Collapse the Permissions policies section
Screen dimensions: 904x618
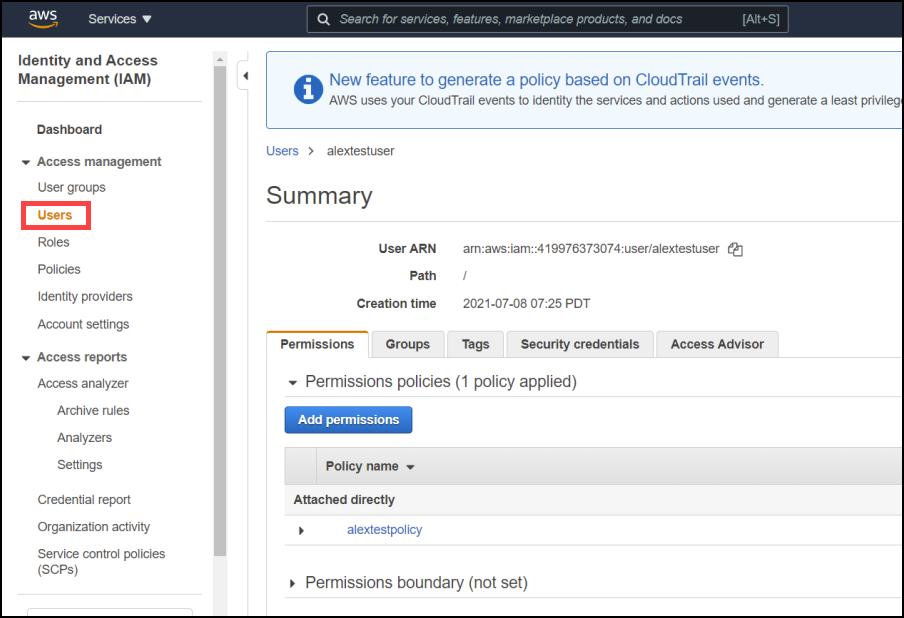(x=293, y=382)
